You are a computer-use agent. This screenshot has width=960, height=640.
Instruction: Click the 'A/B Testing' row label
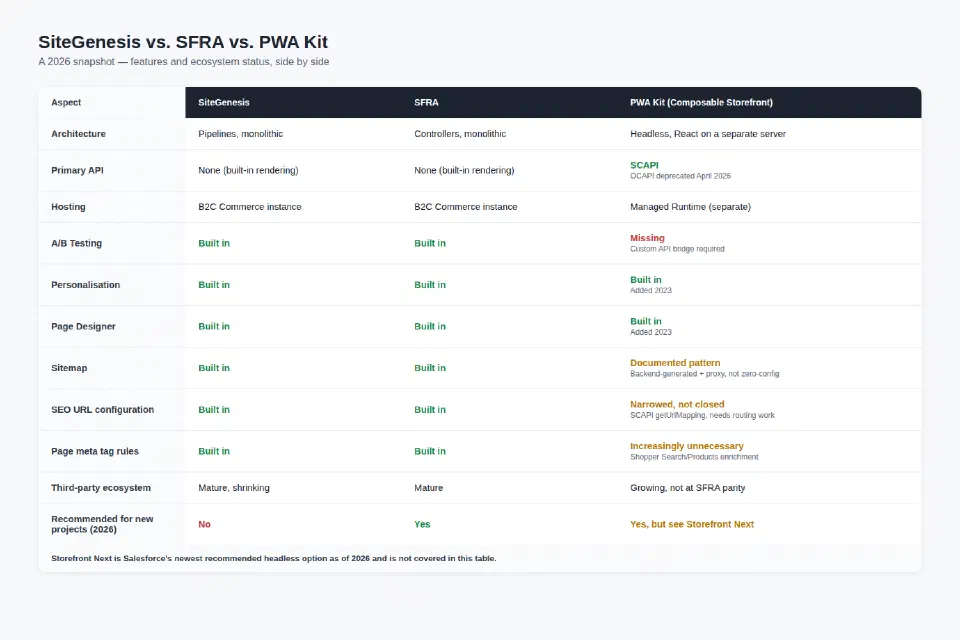pyautogui.click(x=77, y=243)
